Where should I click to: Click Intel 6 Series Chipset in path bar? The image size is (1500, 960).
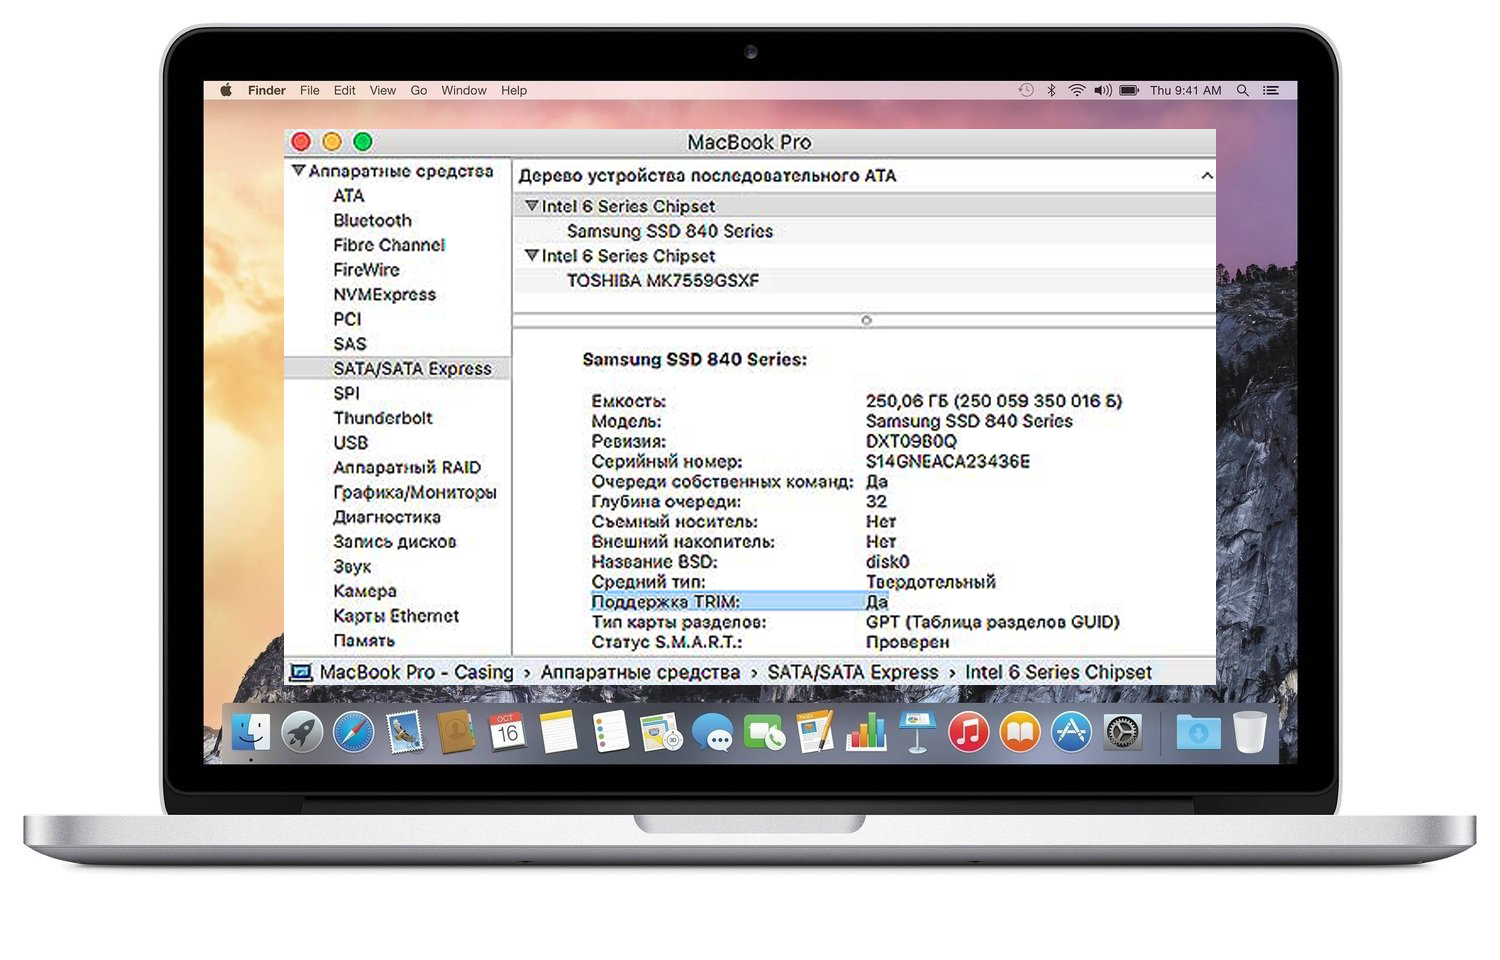[1058, 673]
